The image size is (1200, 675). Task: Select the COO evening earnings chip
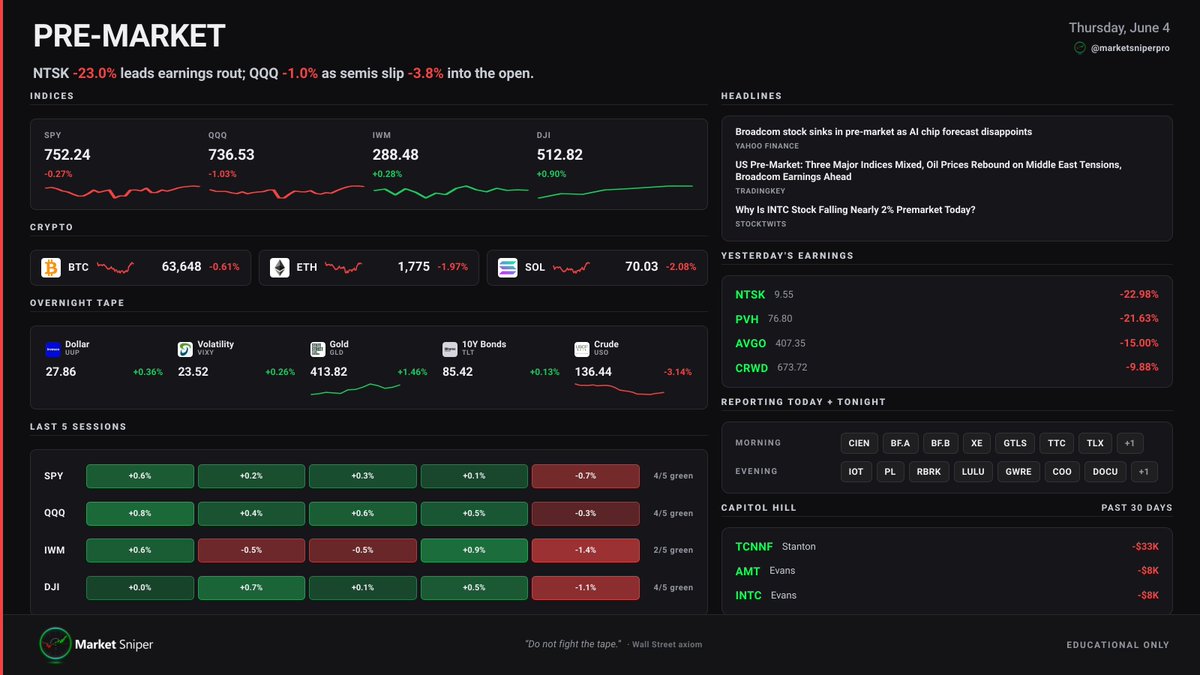(1063, 472)
